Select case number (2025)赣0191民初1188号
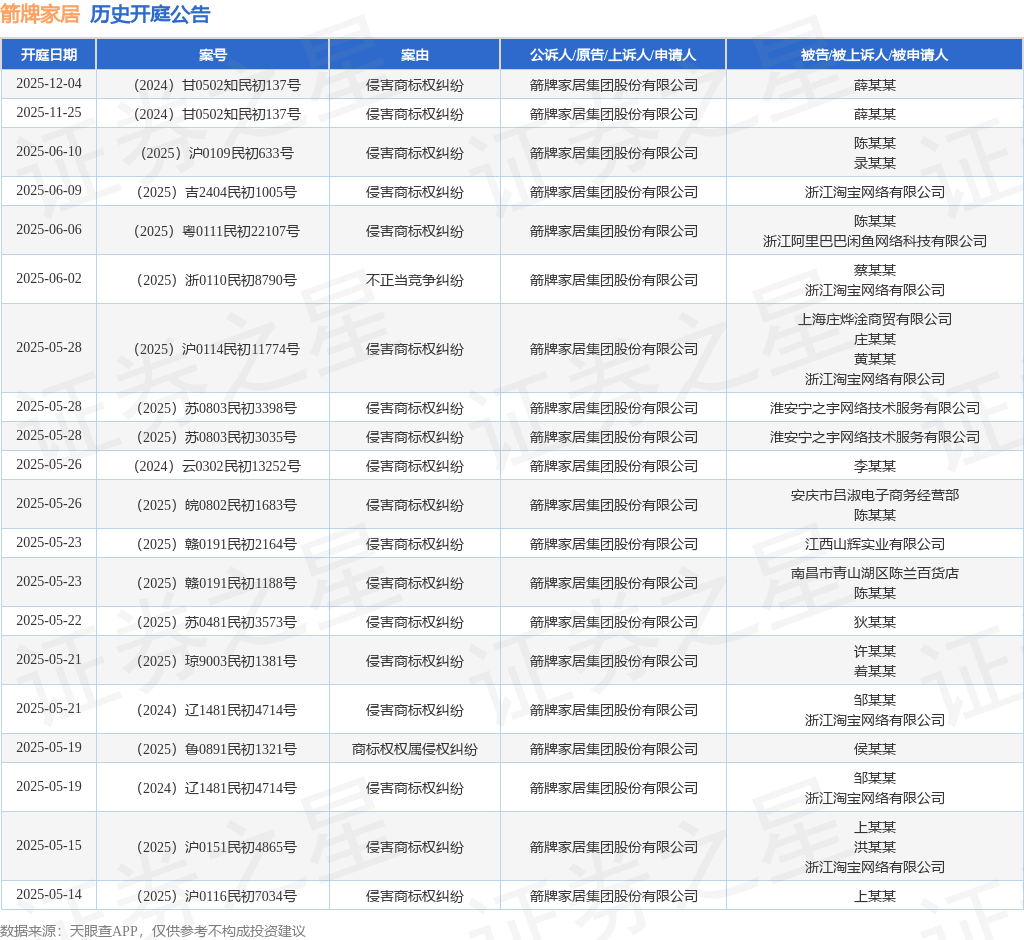 click(217, 583)
